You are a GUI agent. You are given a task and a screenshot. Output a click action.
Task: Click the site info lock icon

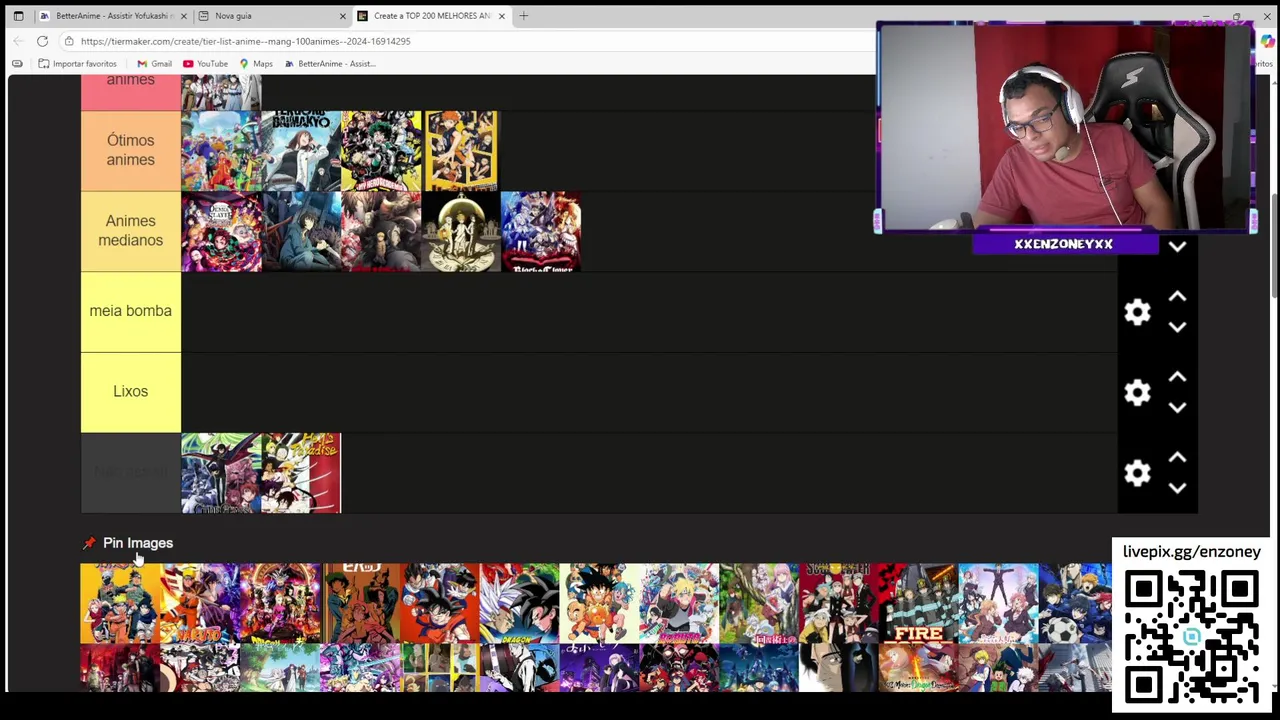click(x=68, y=41)
